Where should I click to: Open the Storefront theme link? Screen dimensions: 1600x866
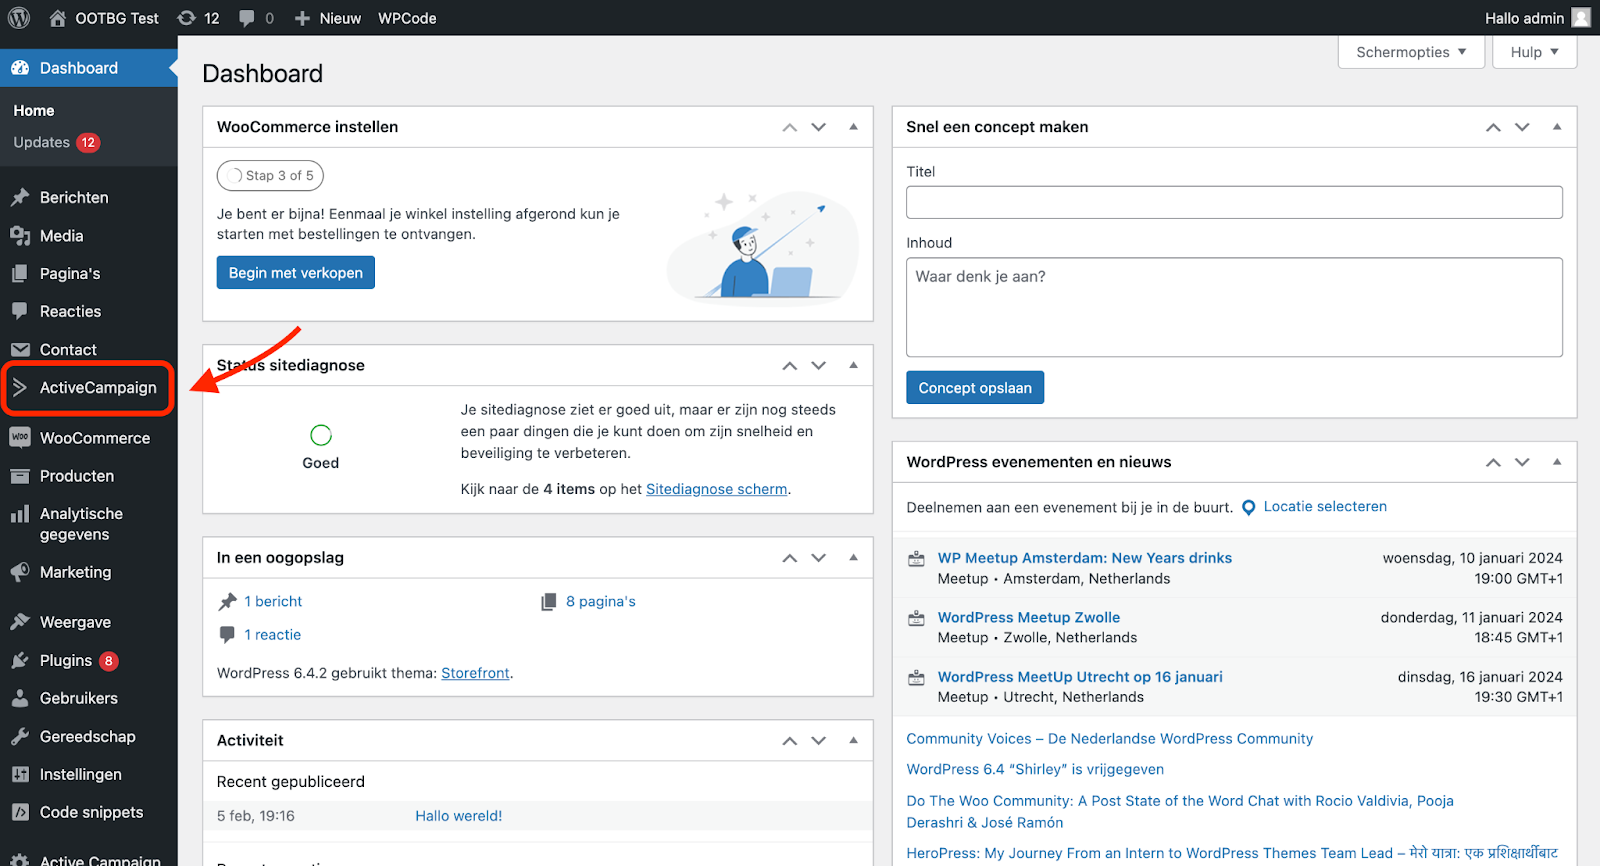pyautogui.click(x=475, y=673)
